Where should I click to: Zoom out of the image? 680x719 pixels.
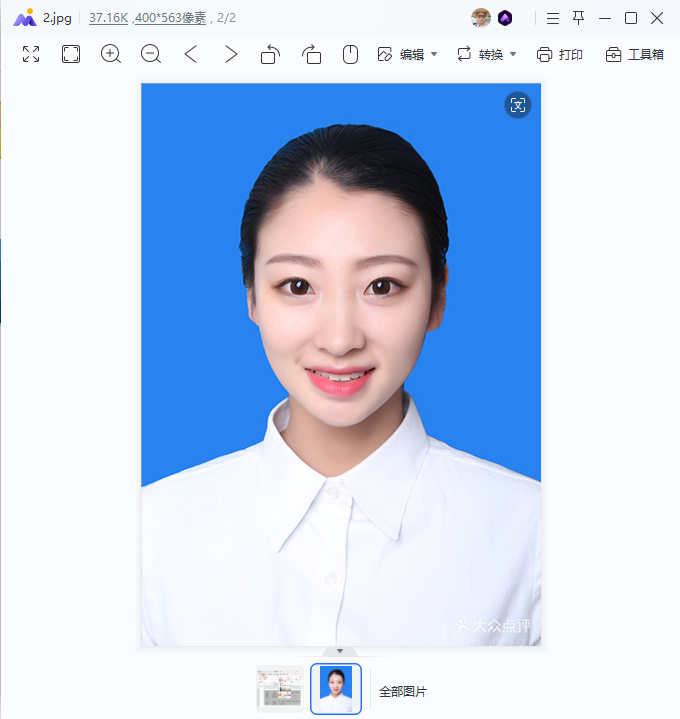(151, 54)
